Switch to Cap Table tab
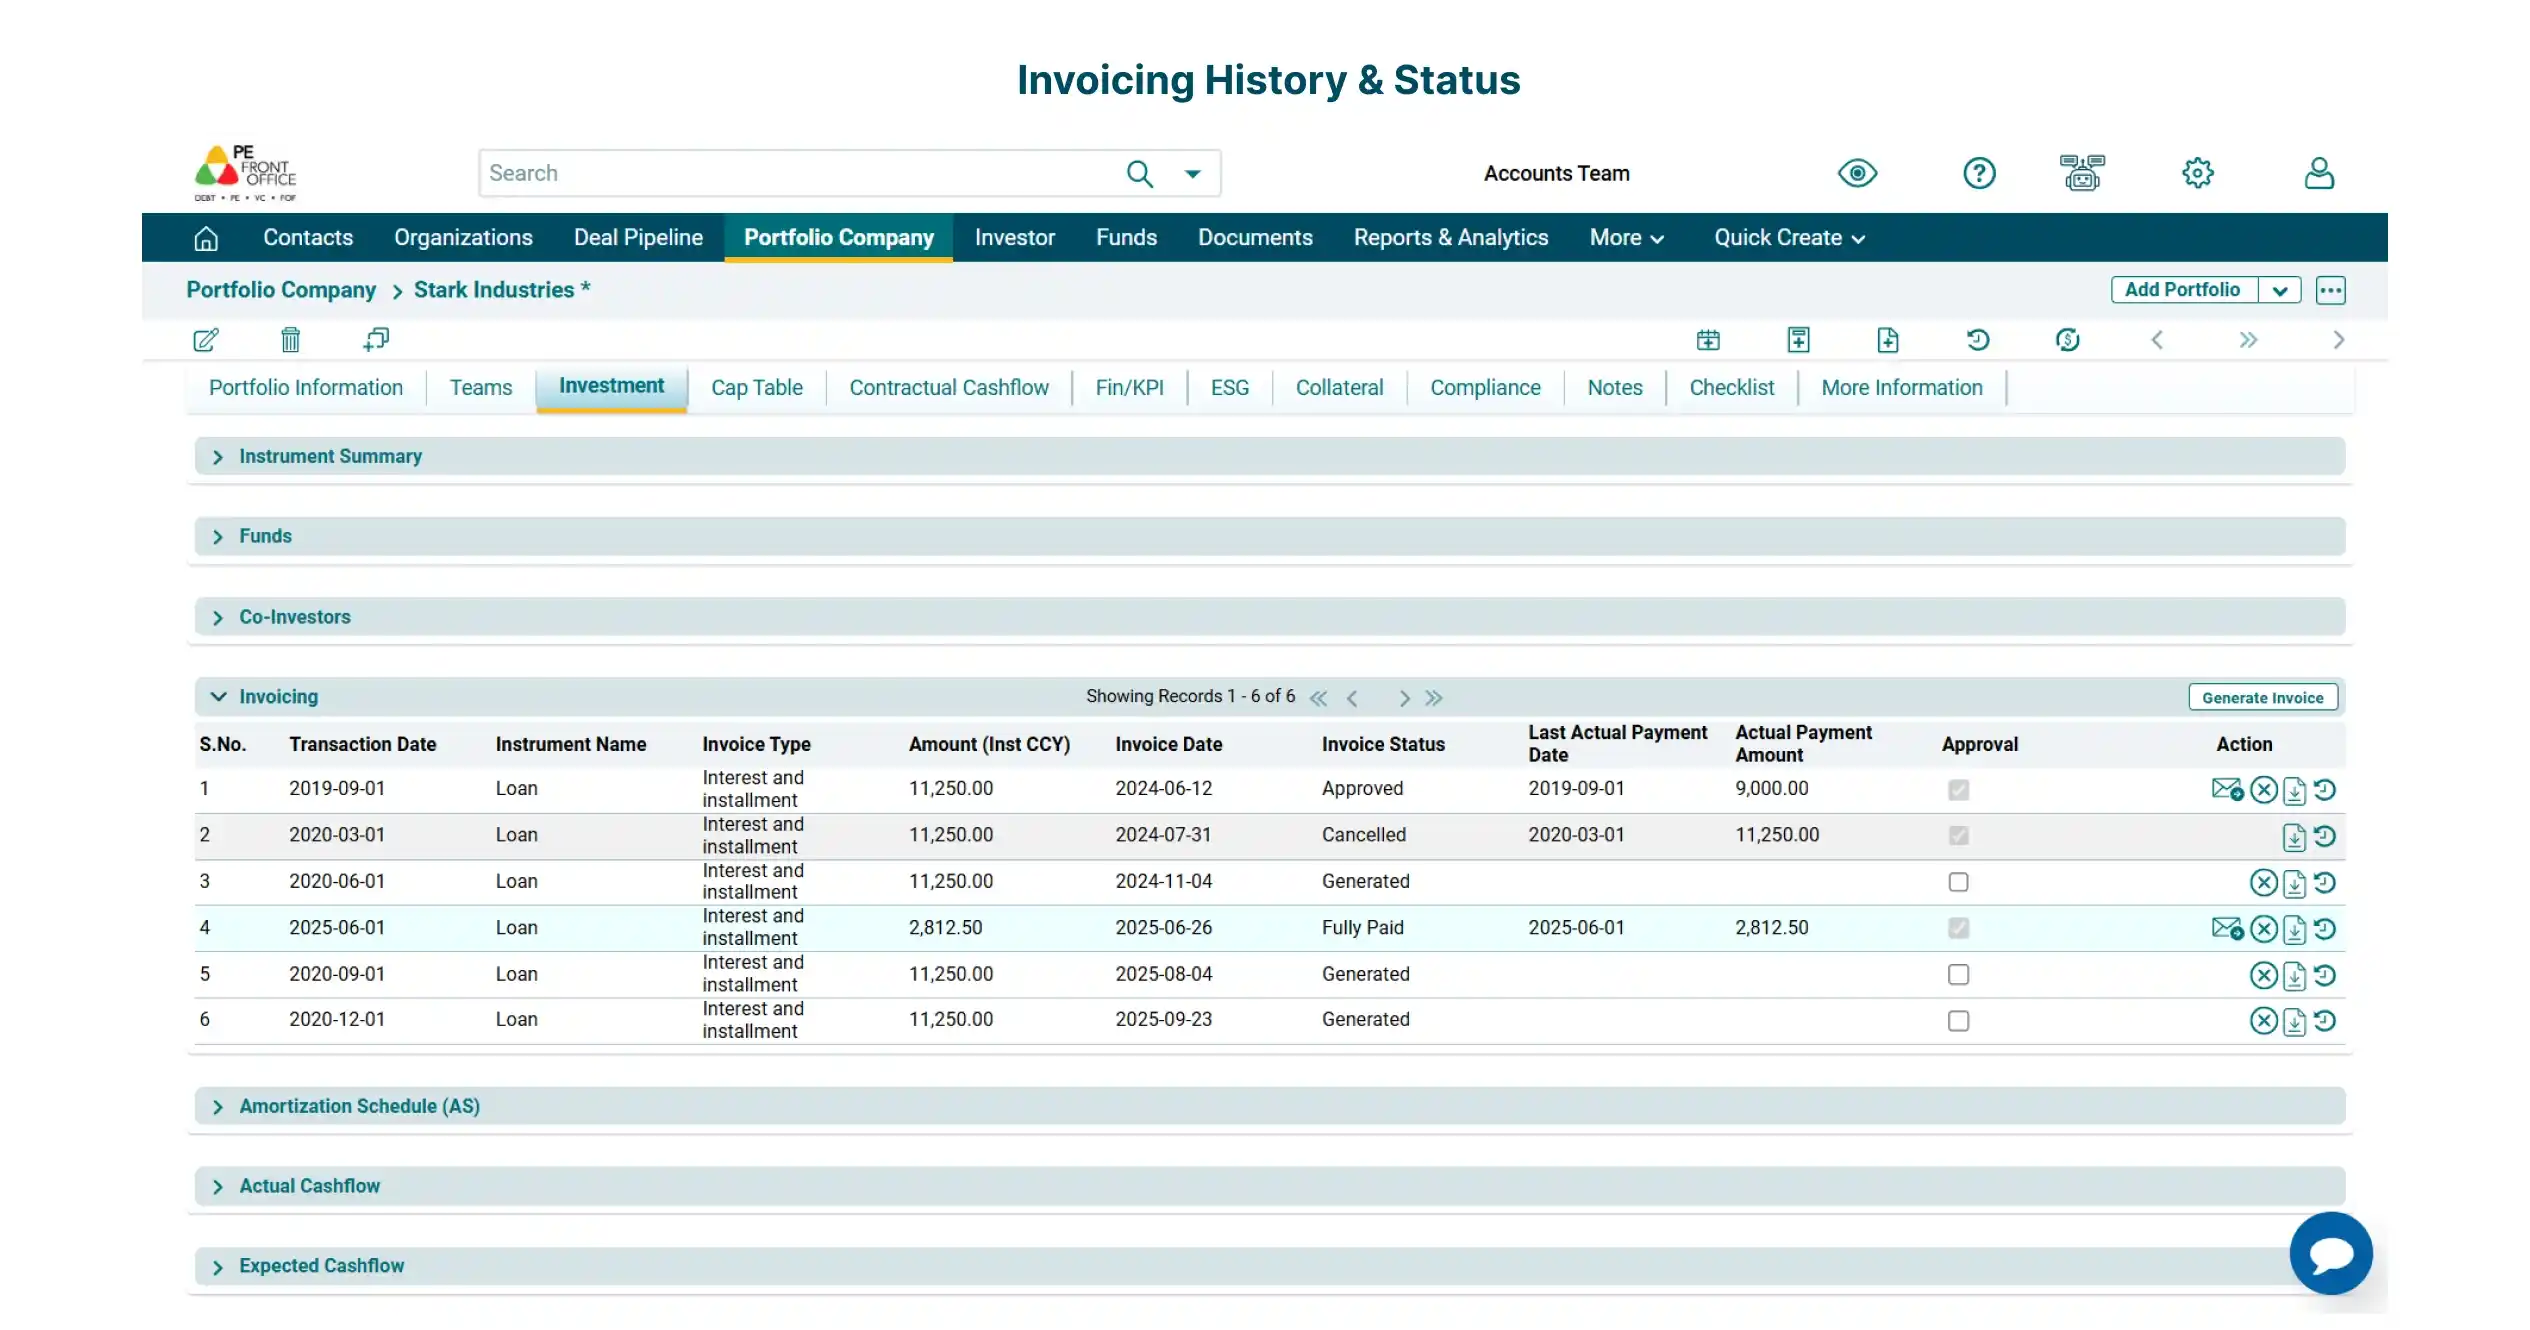The height and width of the screenshot is (1330, 2530). 757,388
